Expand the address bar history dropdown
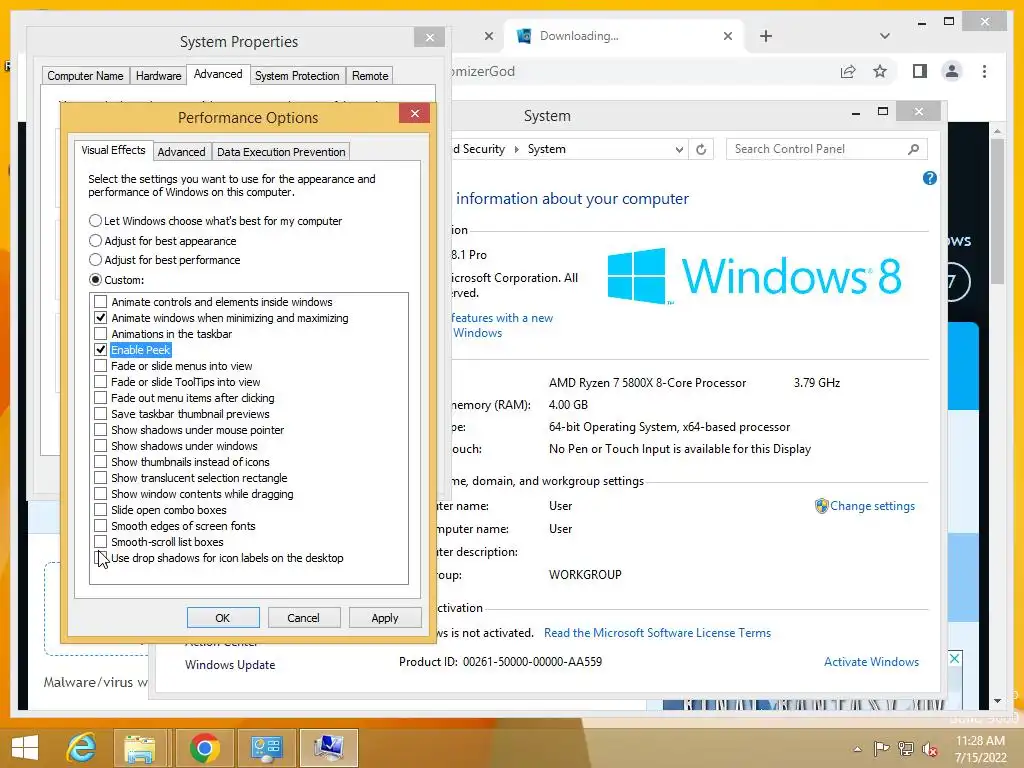This screenshot has width=1024, height=768. tap(679, 150)
